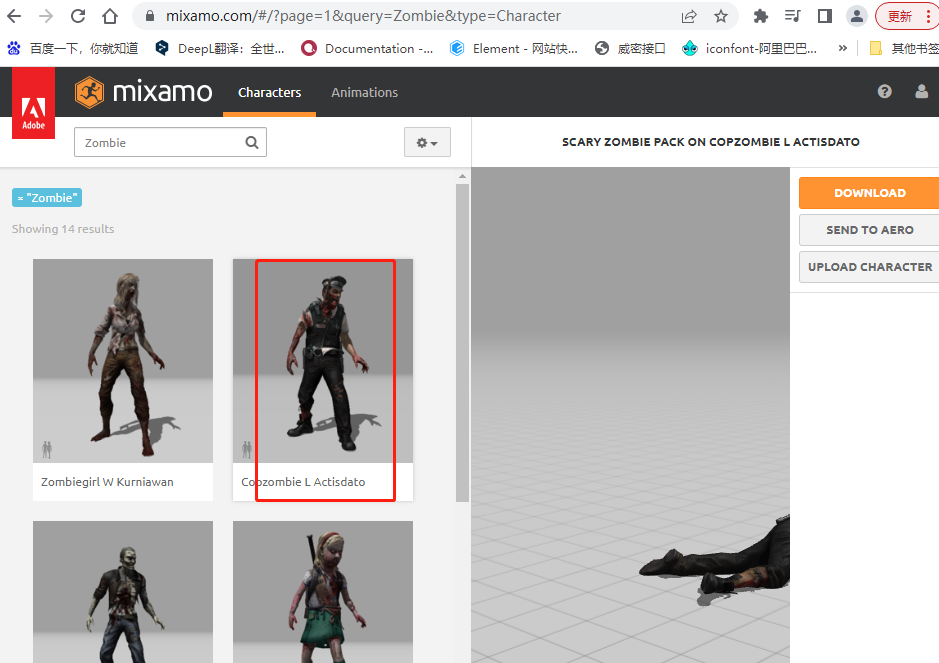Open the 百度一下 bookmark

73,49
